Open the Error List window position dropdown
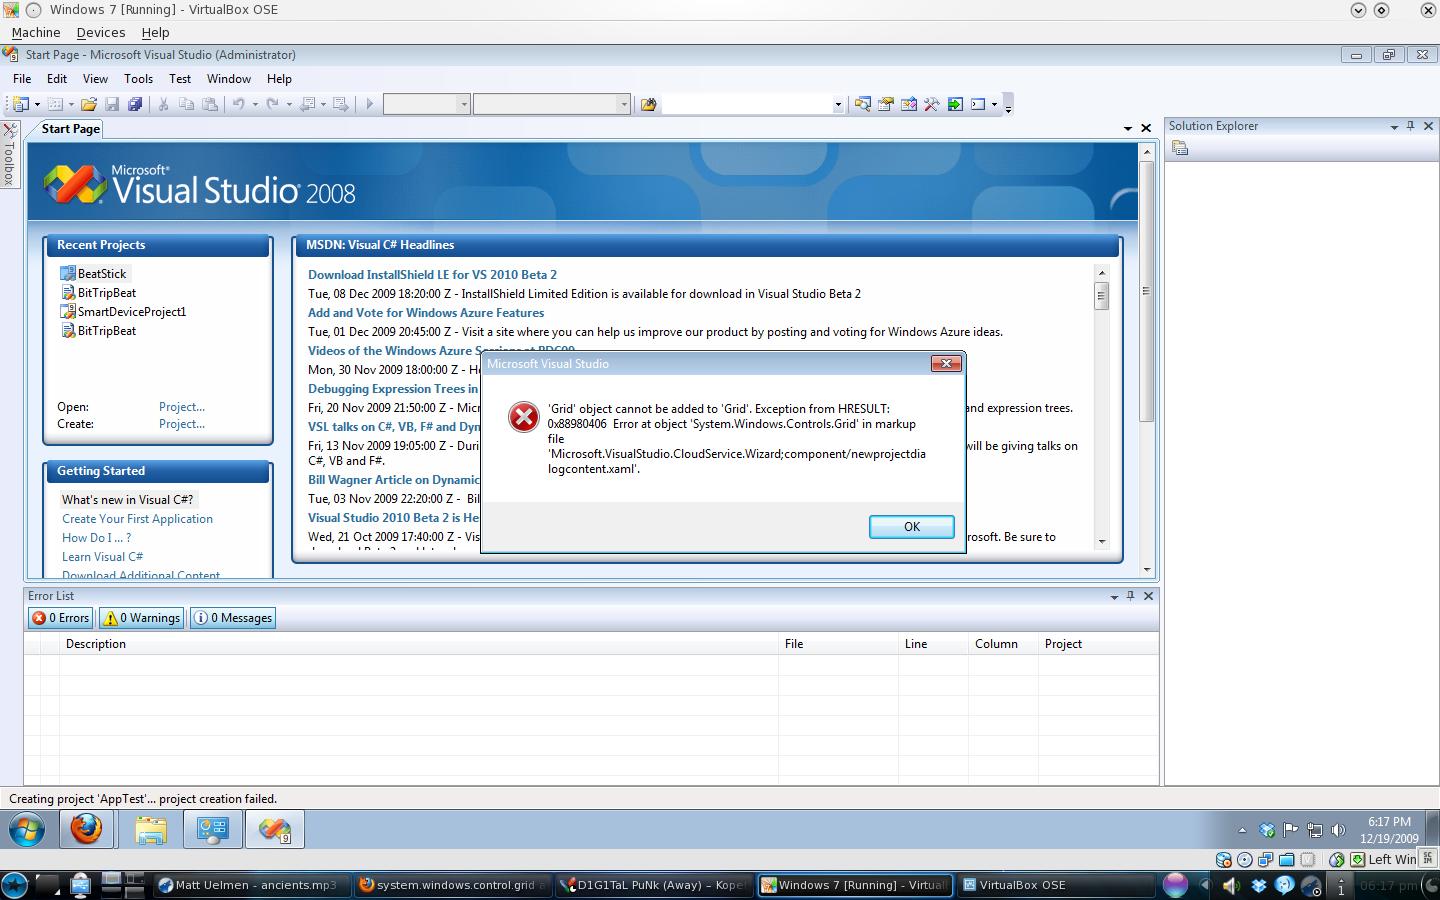 coord(1114,596)
